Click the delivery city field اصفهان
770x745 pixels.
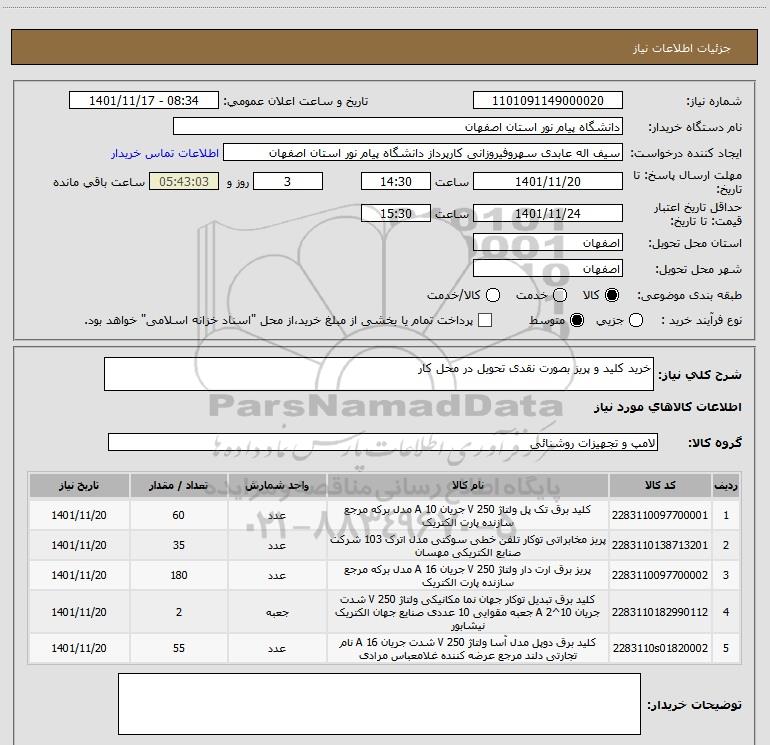[548, 269]
